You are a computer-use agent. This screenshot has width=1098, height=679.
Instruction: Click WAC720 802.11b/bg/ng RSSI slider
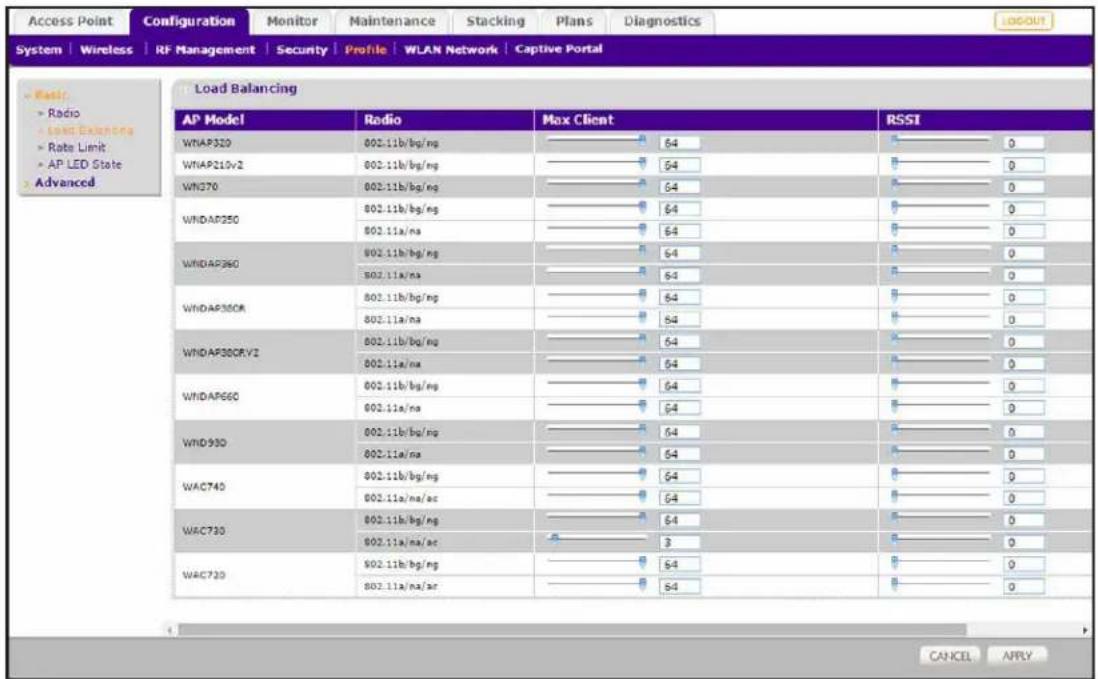[x=940, y=562]
